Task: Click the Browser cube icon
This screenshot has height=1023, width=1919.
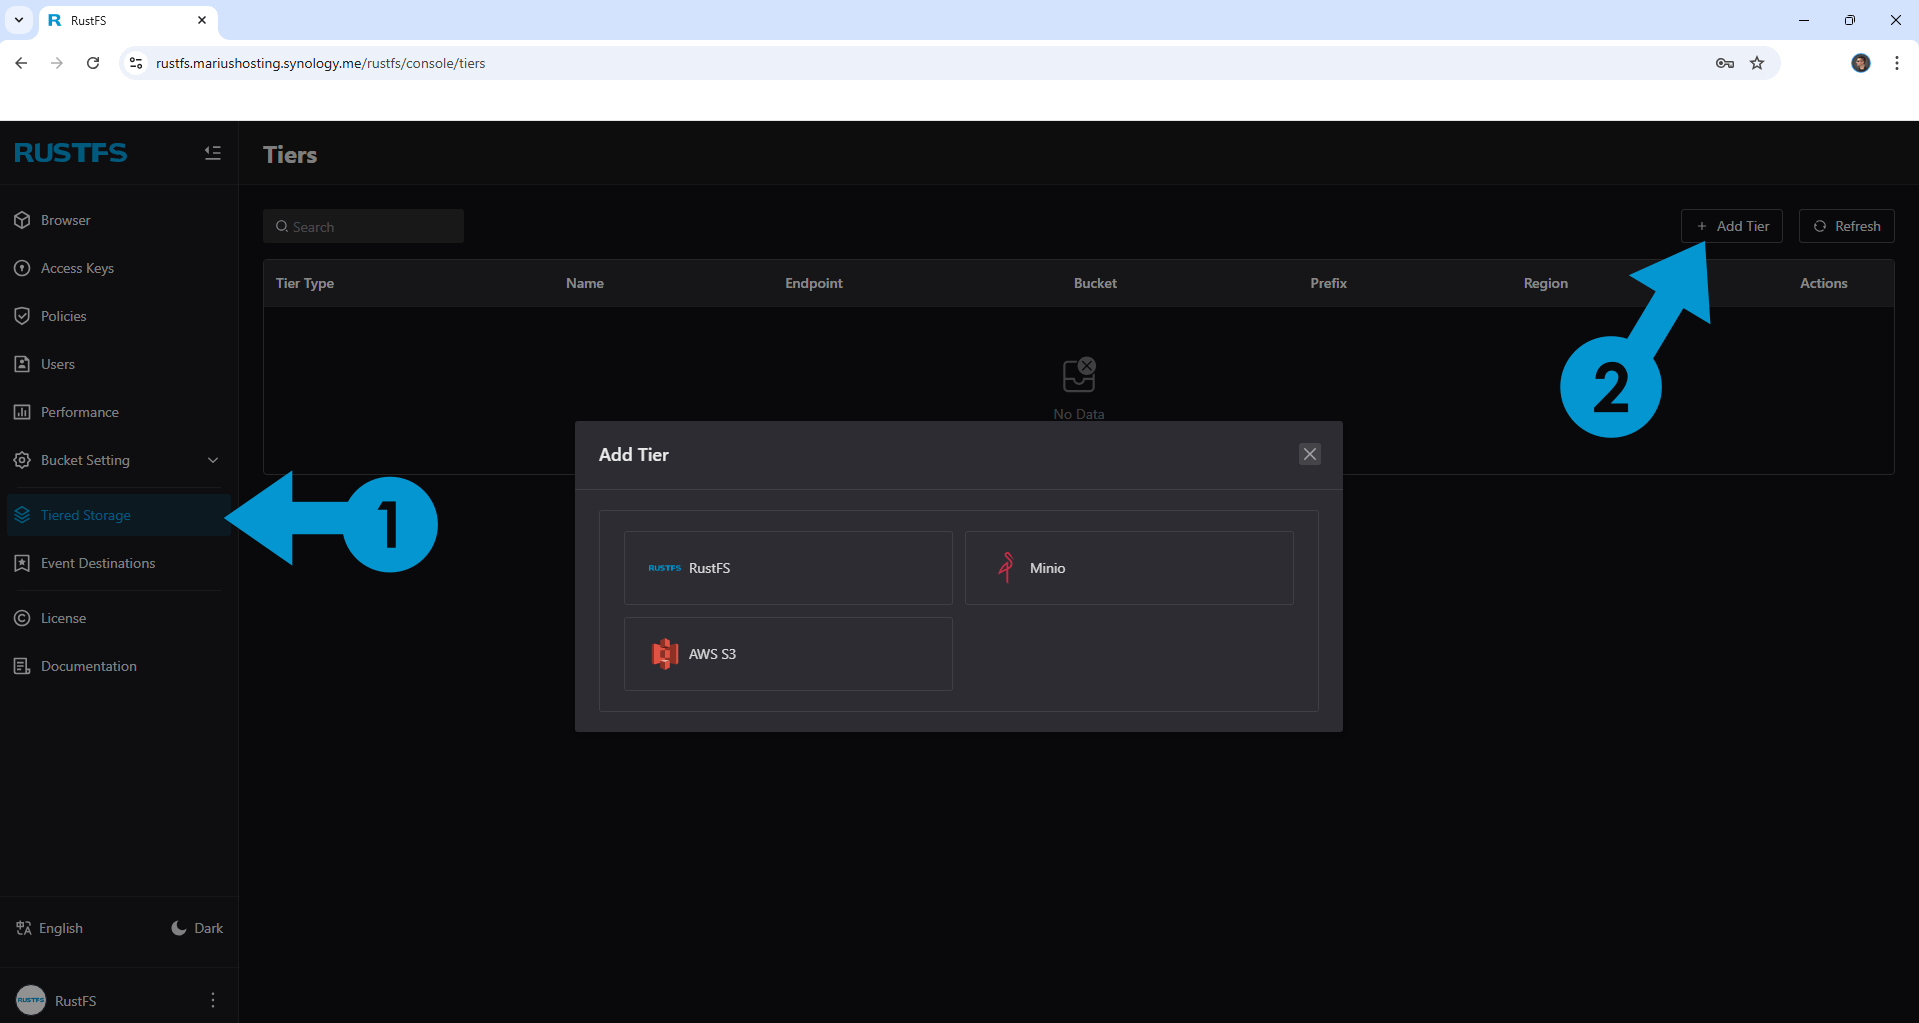Action: click(x=22, y=220)
